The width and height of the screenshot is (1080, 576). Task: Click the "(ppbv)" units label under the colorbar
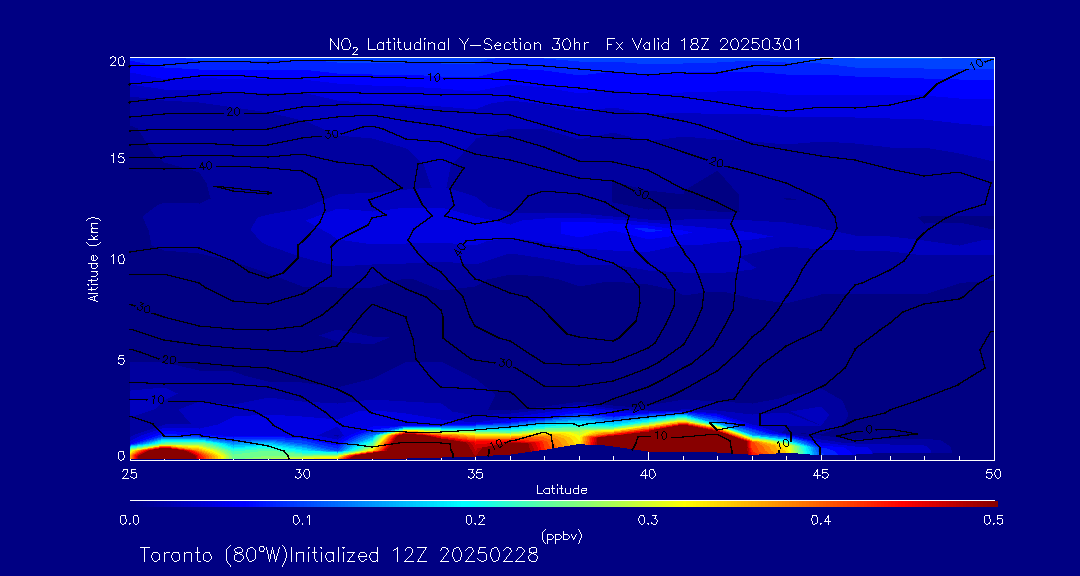click(562, 536)
